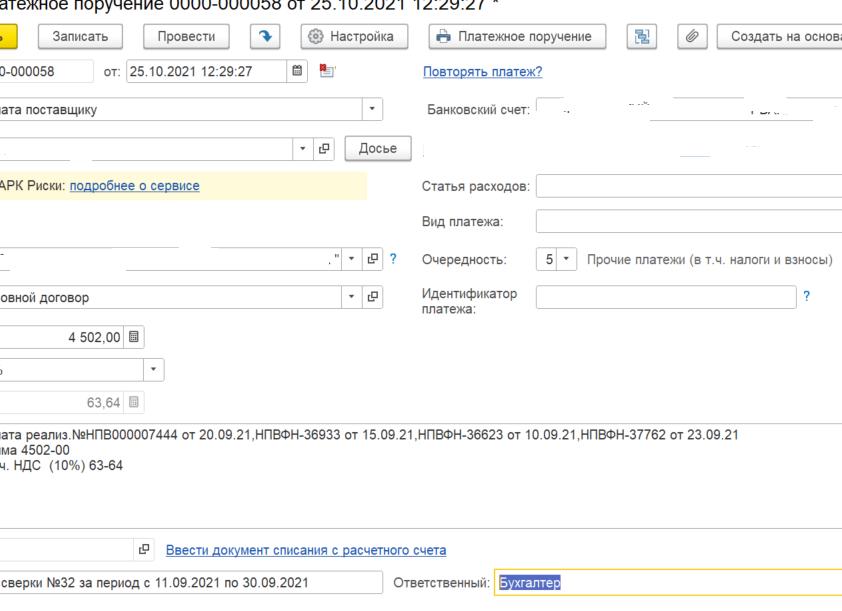Print via Платежное поручение button
Screen dimensions: 842x611
click(x=517, y=37)
